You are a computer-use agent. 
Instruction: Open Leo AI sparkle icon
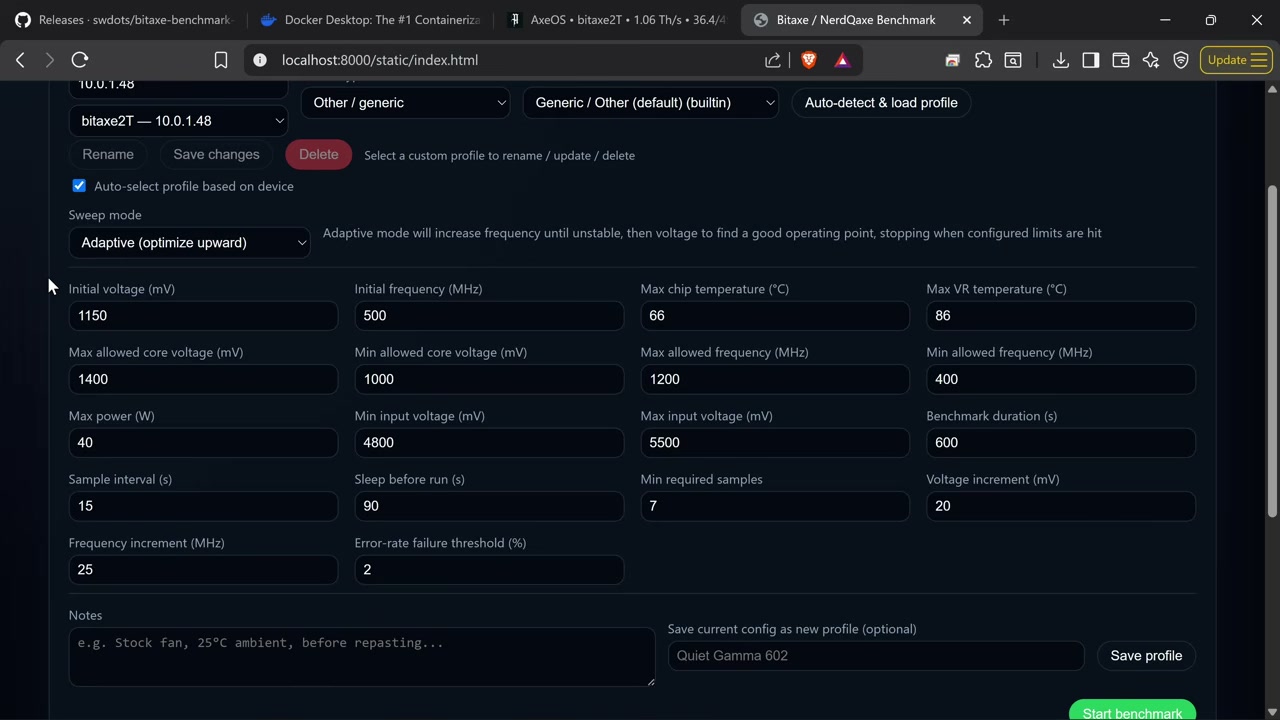pyautogui.click(x=1151, y=60)
